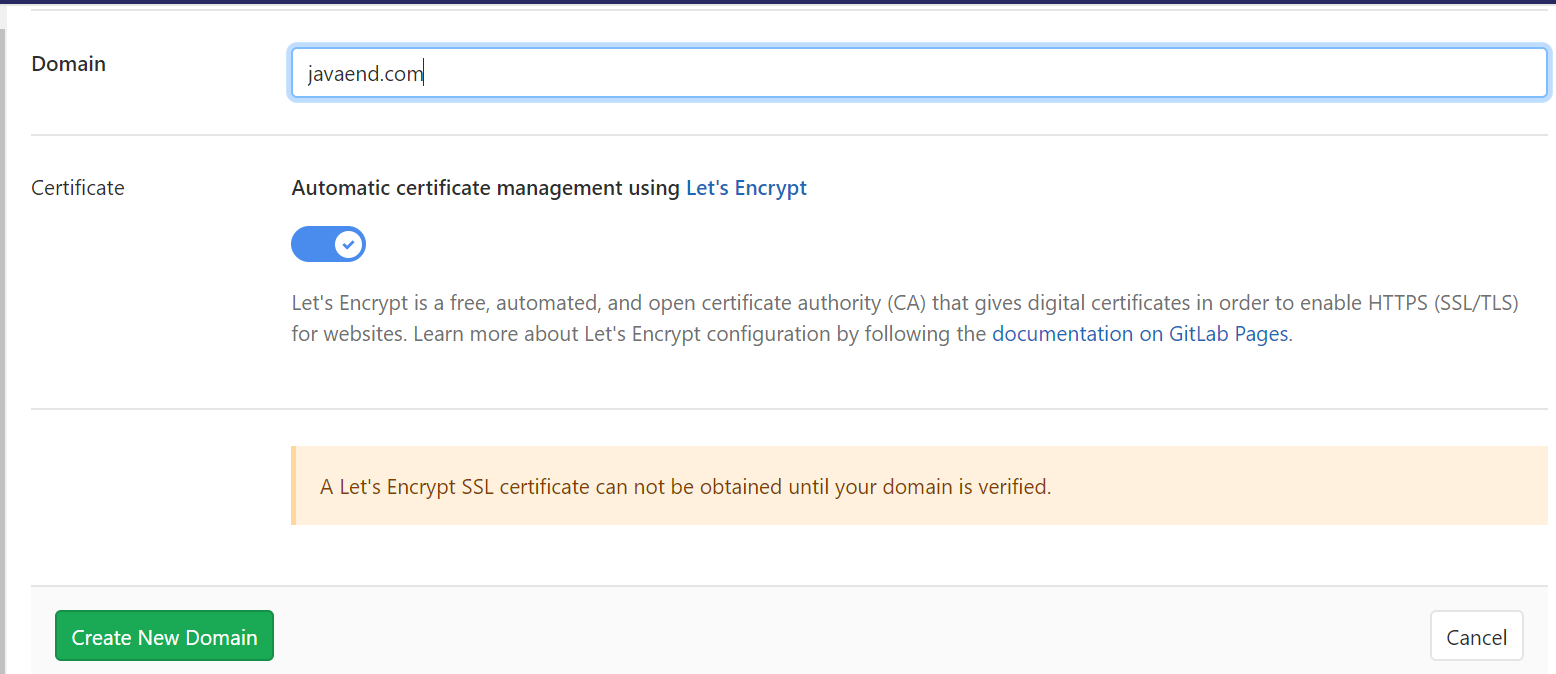Click the Certificate section label
The image size is (1556, 674).
click(78, 188)
